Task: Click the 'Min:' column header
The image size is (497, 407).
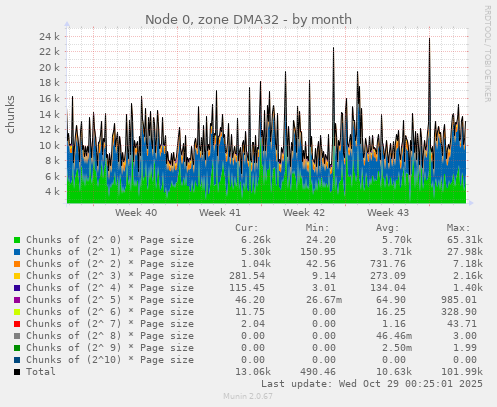Action: coord(317,228)
